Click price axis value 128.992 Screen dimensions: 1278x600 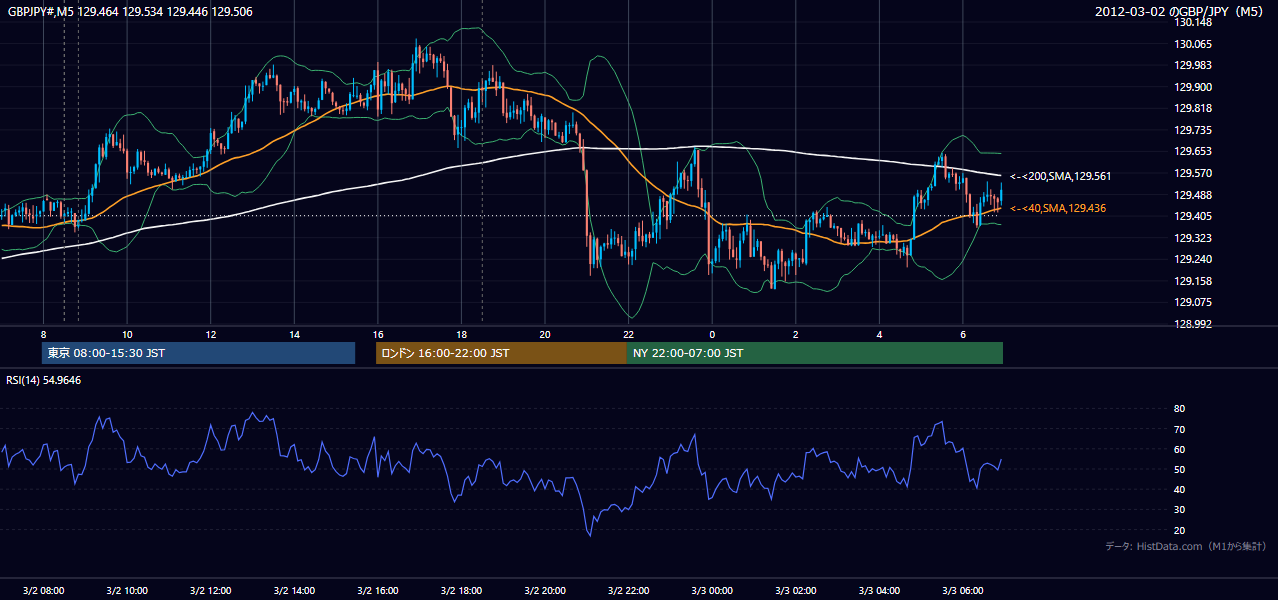point(1195,324)
